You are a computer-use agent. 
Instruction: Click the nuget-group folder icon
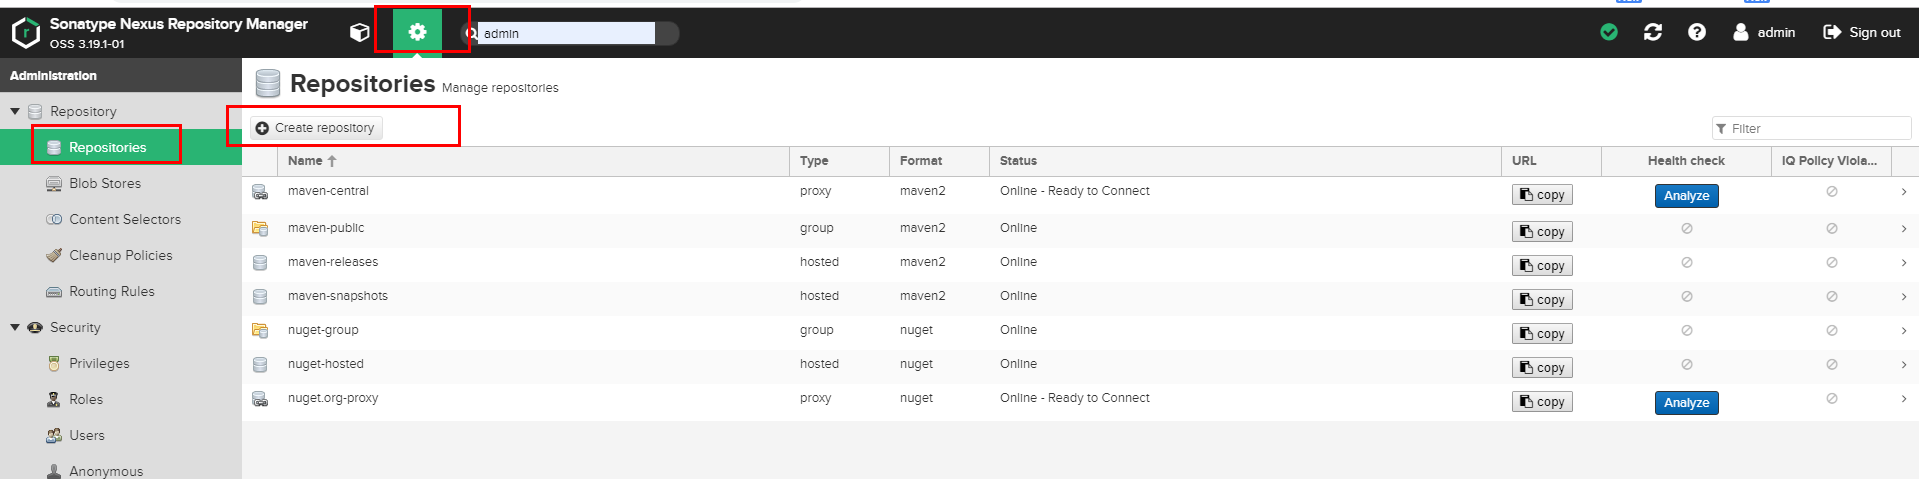[260, 331]
